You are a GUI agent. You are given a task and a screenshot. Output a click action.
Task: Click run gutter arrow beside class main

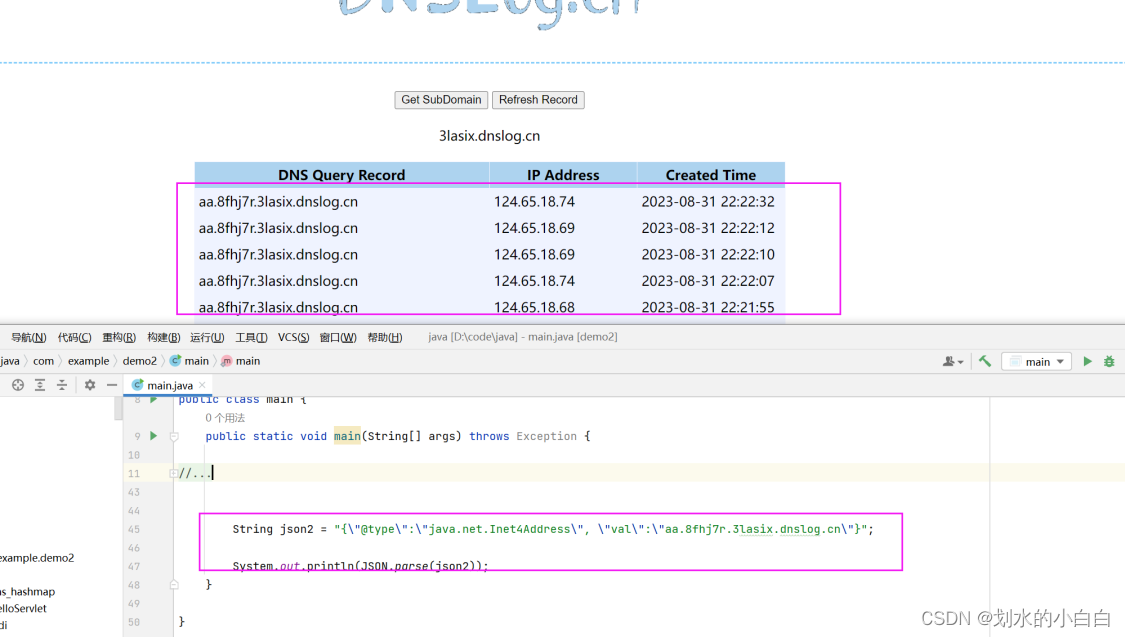coord(154,400)
